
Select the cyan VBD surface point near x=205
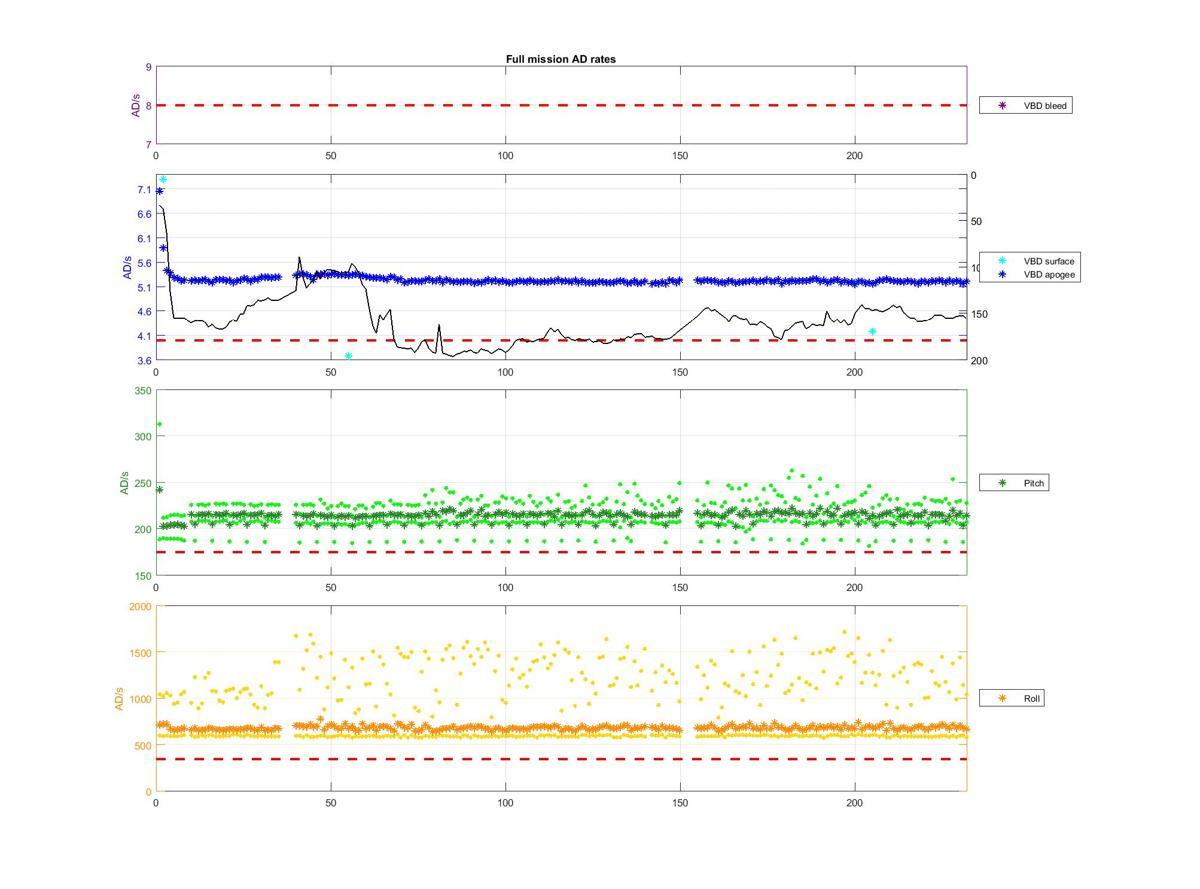872,331
